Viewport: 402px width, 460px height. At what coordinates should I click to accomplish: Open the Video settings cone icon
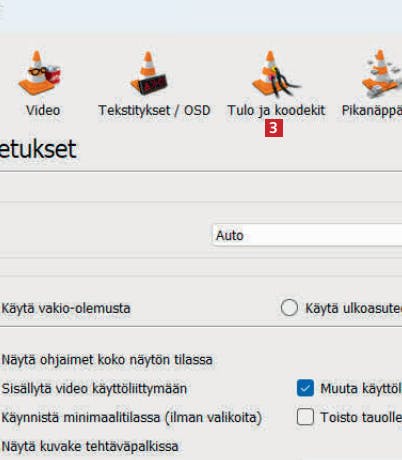(39, 73)
